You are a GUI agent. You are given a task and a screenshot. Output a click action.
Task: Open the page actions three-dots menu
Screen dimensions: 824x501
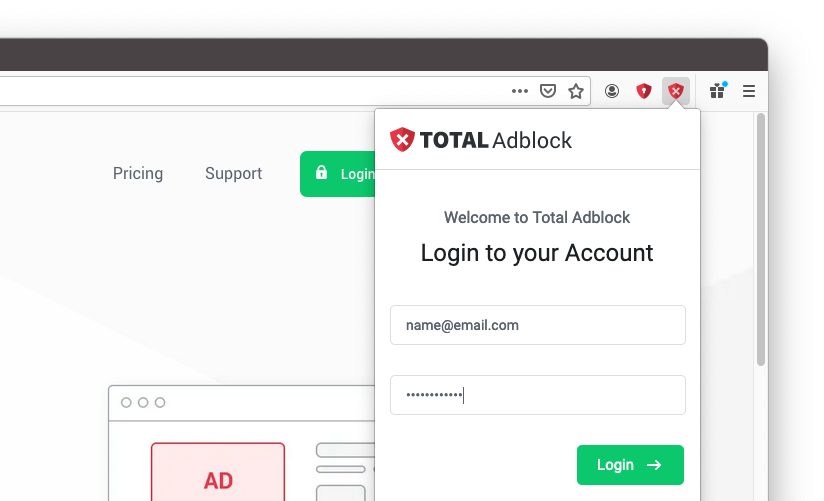tap(519, 91)
